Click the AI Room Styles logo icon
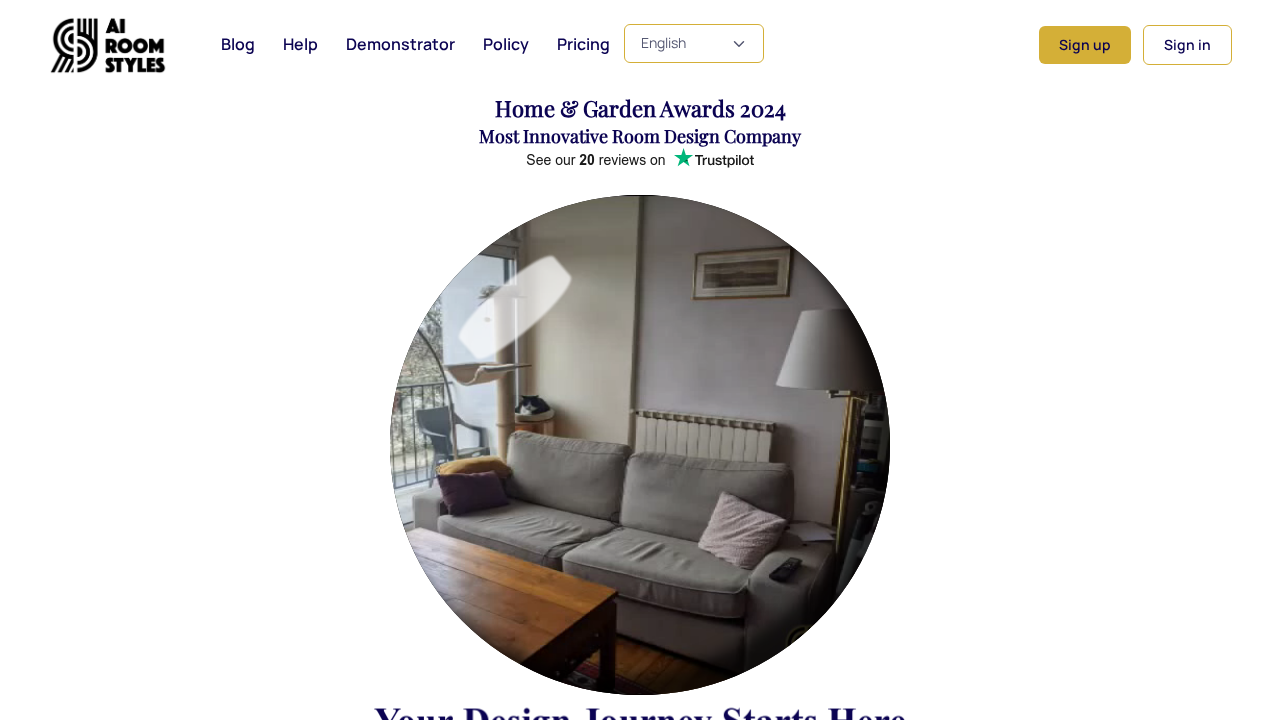 pyautogui.click(x=75, y=45)
